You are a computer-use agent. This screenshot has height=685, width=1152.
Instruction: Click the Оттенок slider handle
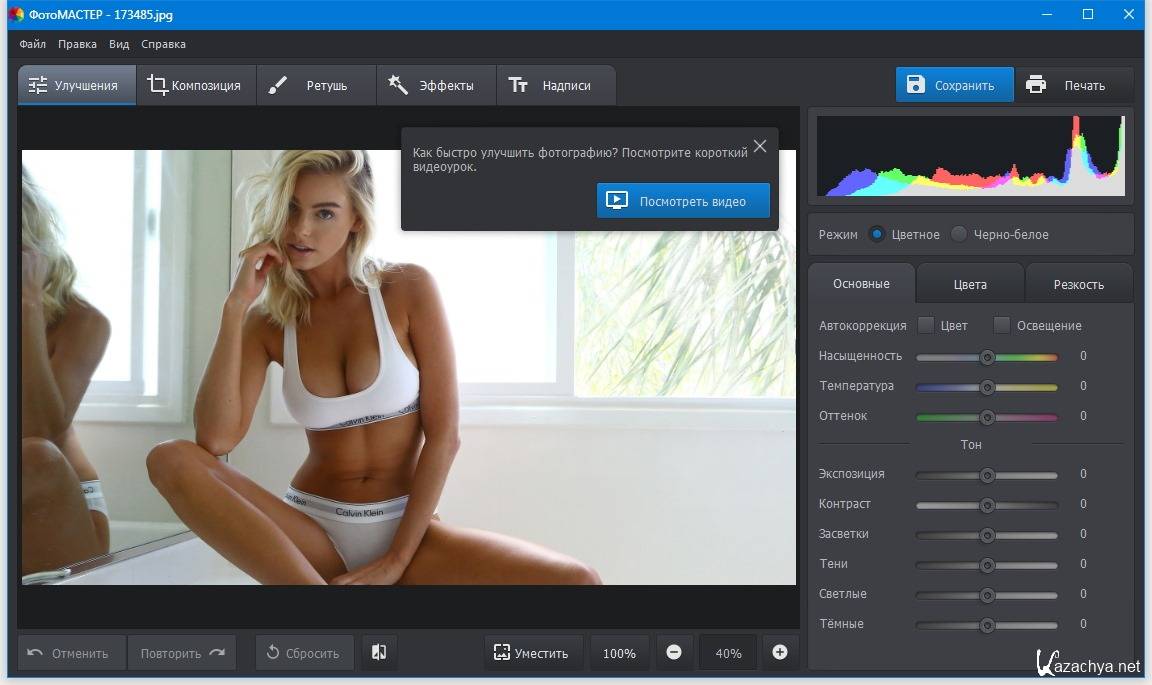point(987,417)
